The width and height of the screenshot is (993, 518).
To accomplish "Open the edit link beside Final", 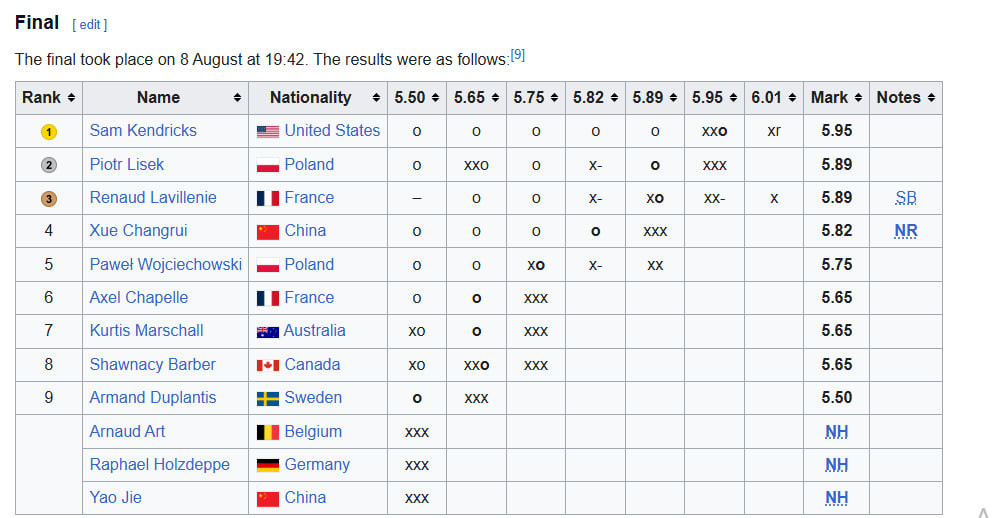I will click(x=90, y=24).
